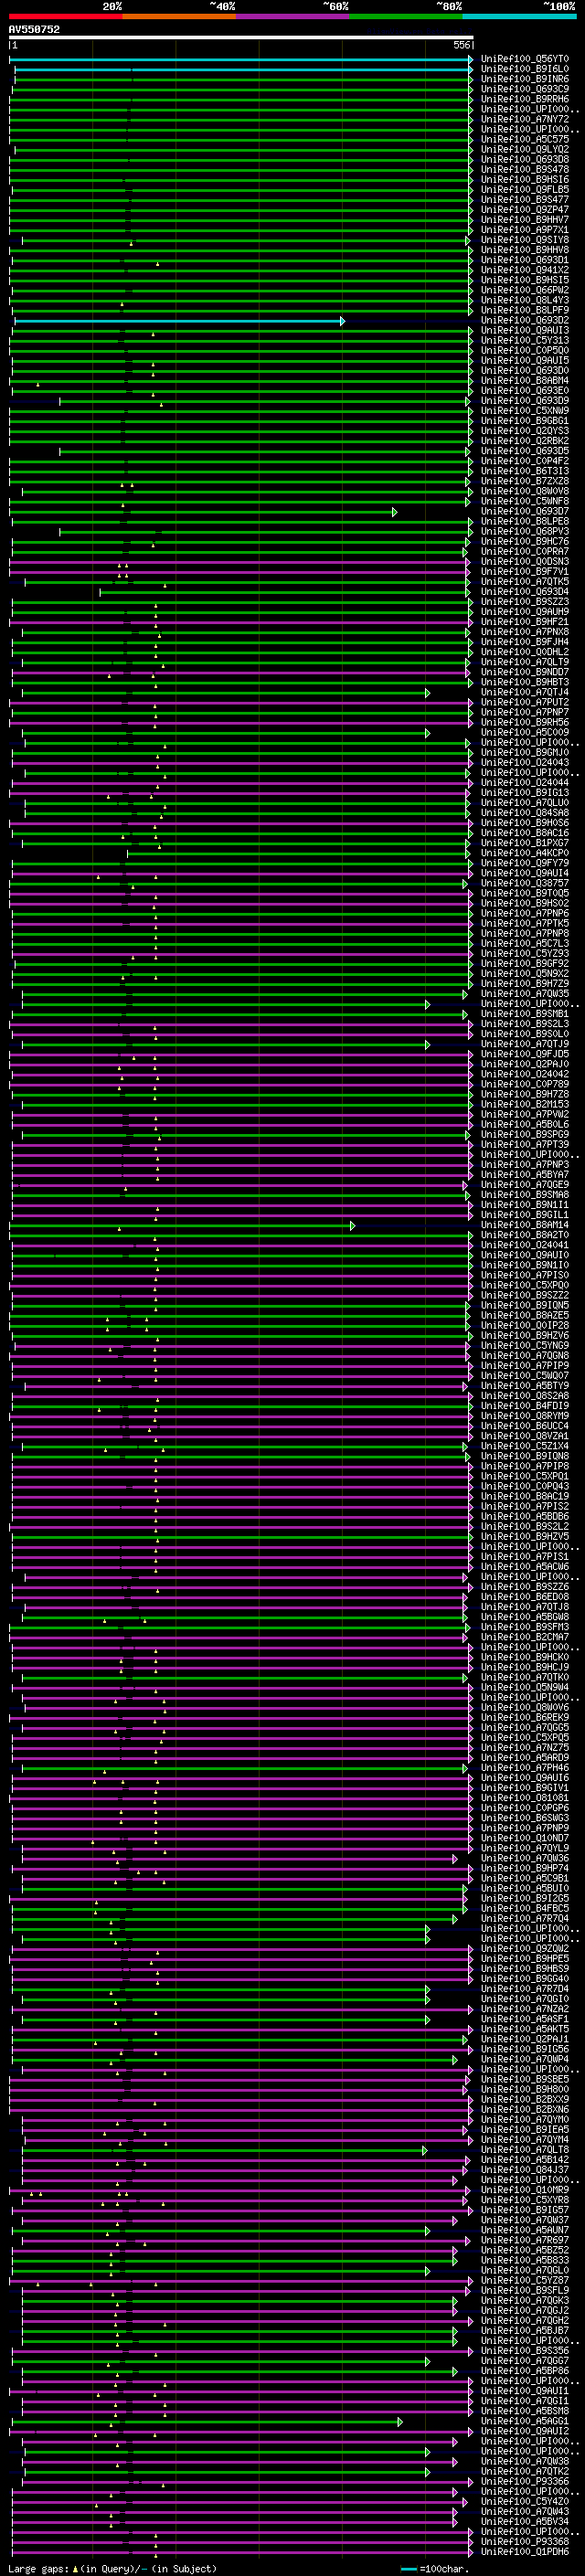Select hit label UniRef100_Q8S2A8
Viewport: 585px width, 2576px height.
(524, 1395)
